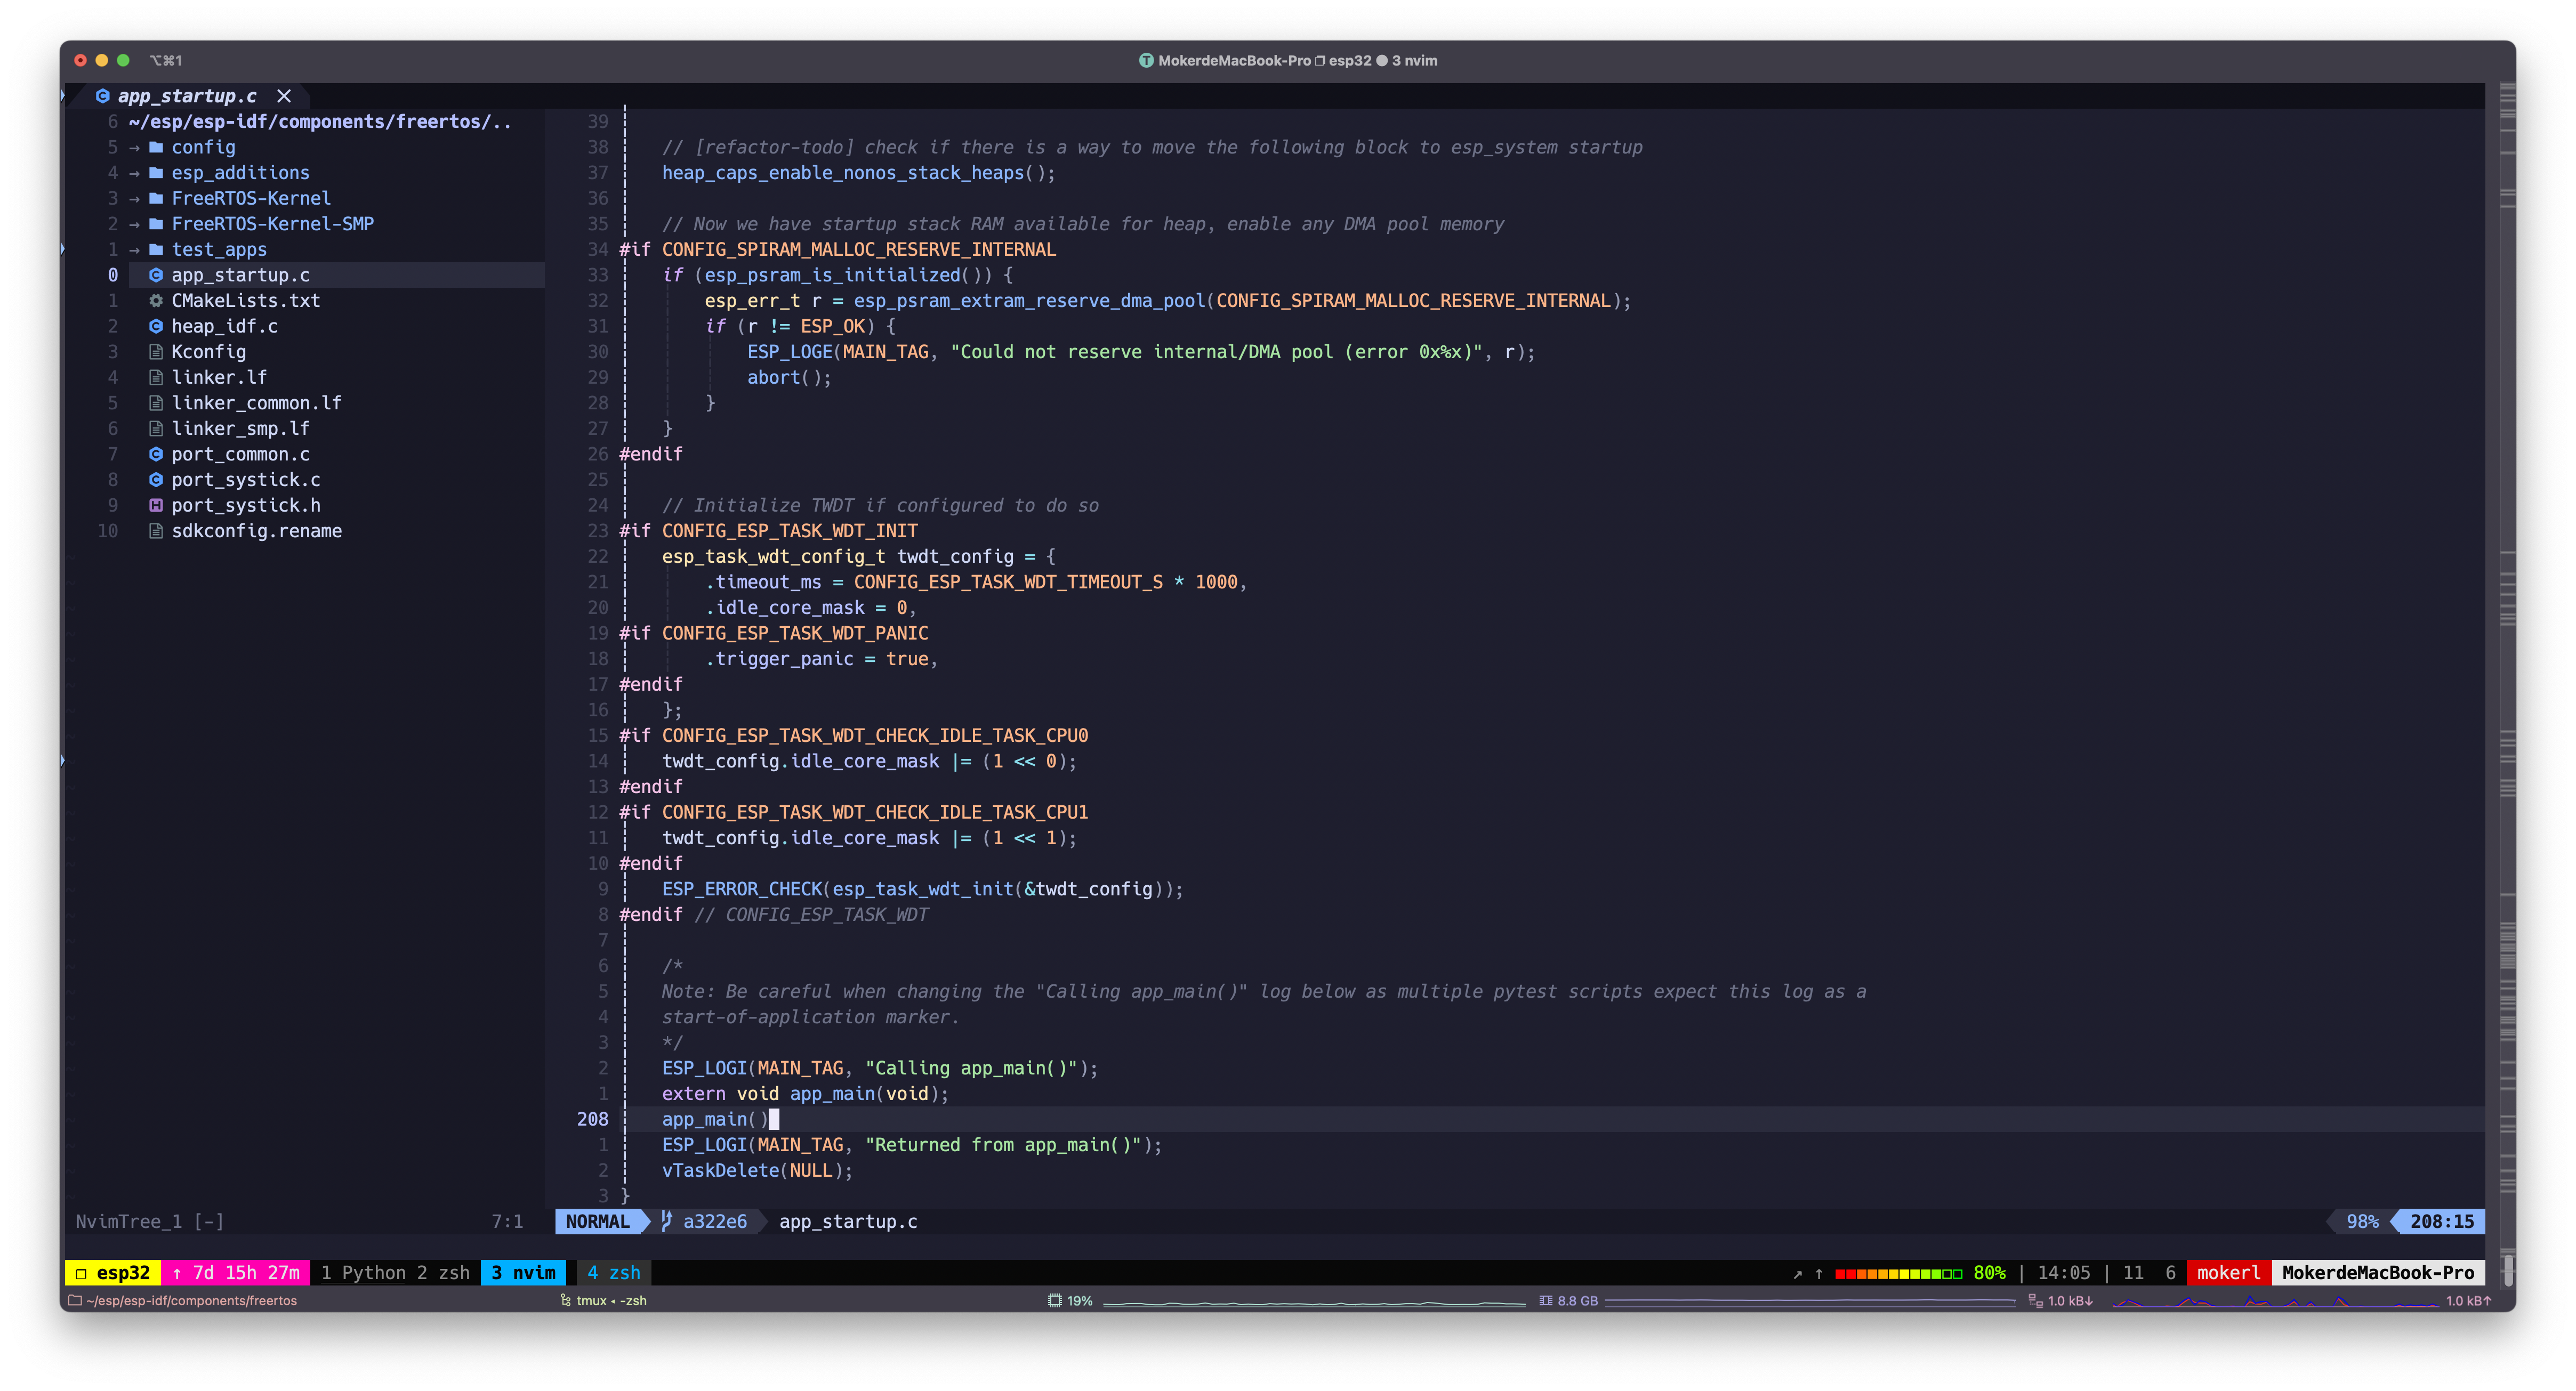Expand the esp_additions folder arrow

(134, 173)
